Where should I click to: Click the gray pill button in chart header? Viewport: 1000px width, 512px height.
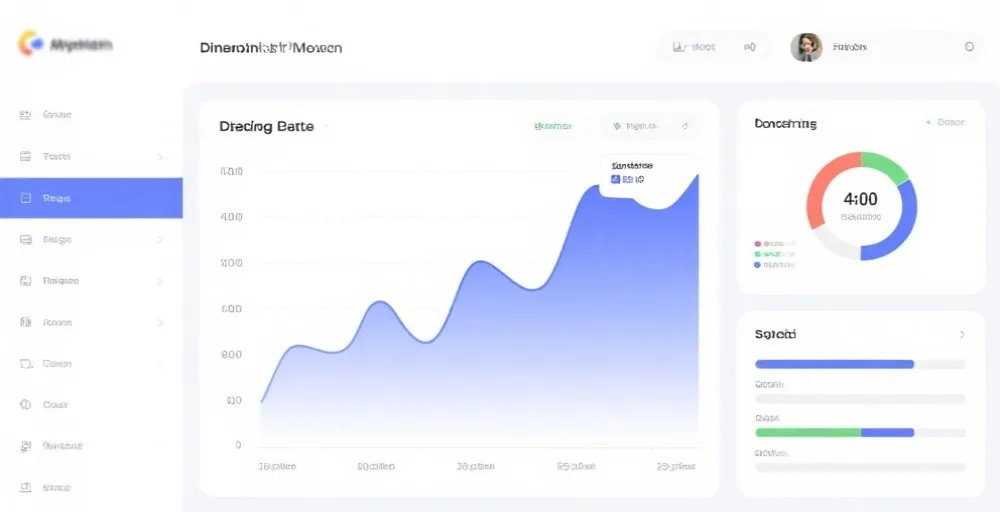click(651, 126)
